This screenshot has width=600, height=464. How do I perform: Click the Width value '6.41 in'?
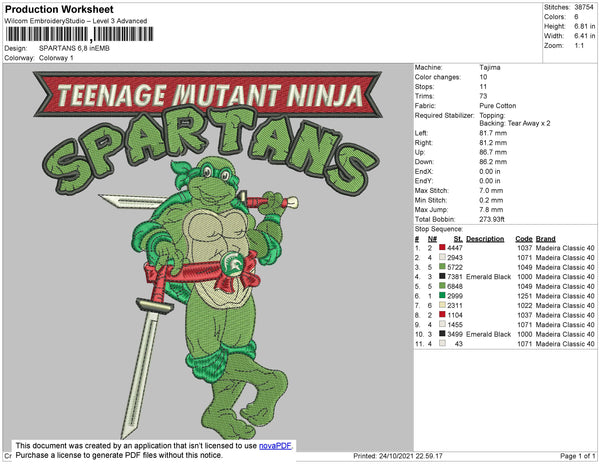pyautogui.click(x=585, y=36)
